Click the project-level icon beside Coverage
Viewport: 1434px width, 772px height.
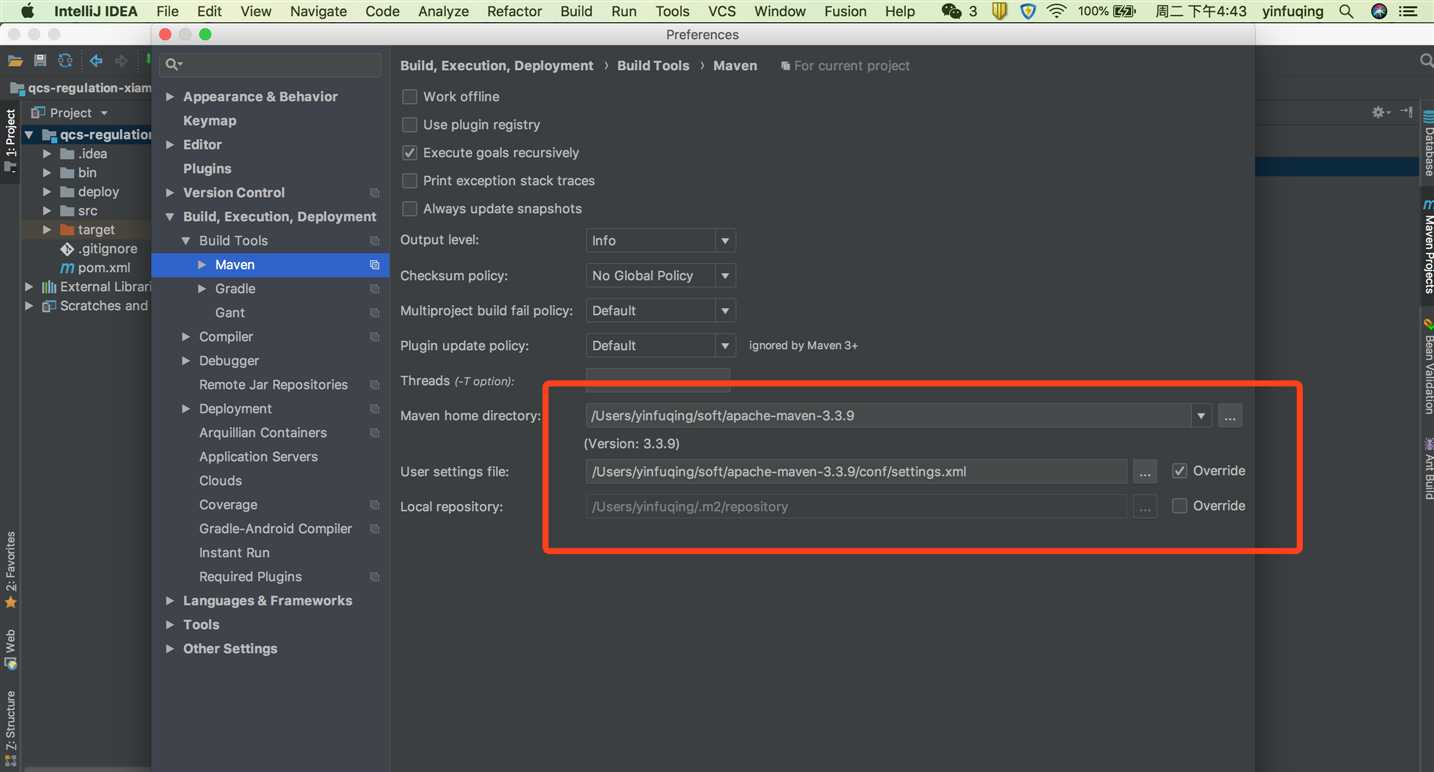[x=374, y=505]
